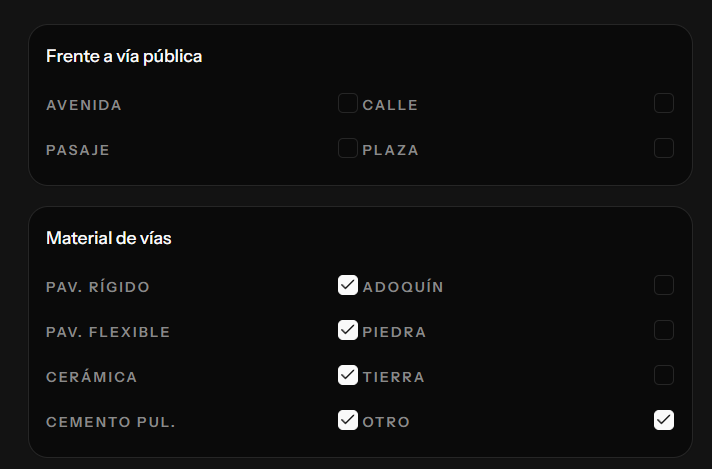Viewport: 712px width, 469px height.
Task: Click the AVENIDA text label
Action: (x=84, y=105)
